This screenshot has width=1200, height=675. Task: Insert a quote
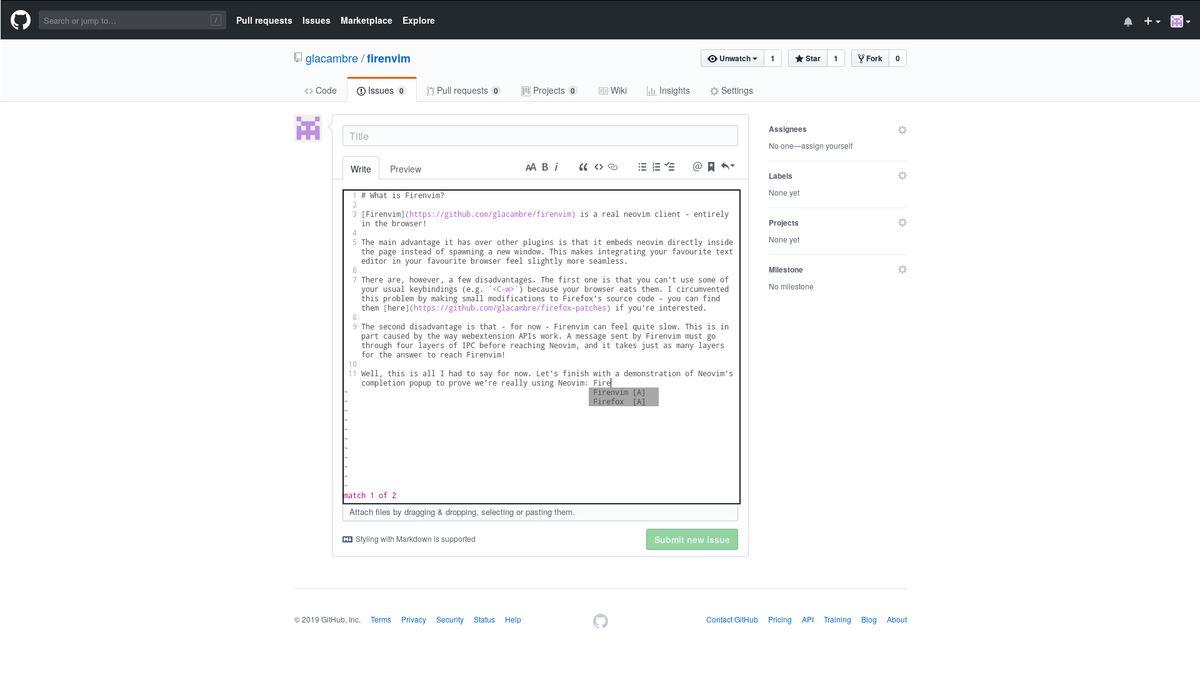coord(583,167)
